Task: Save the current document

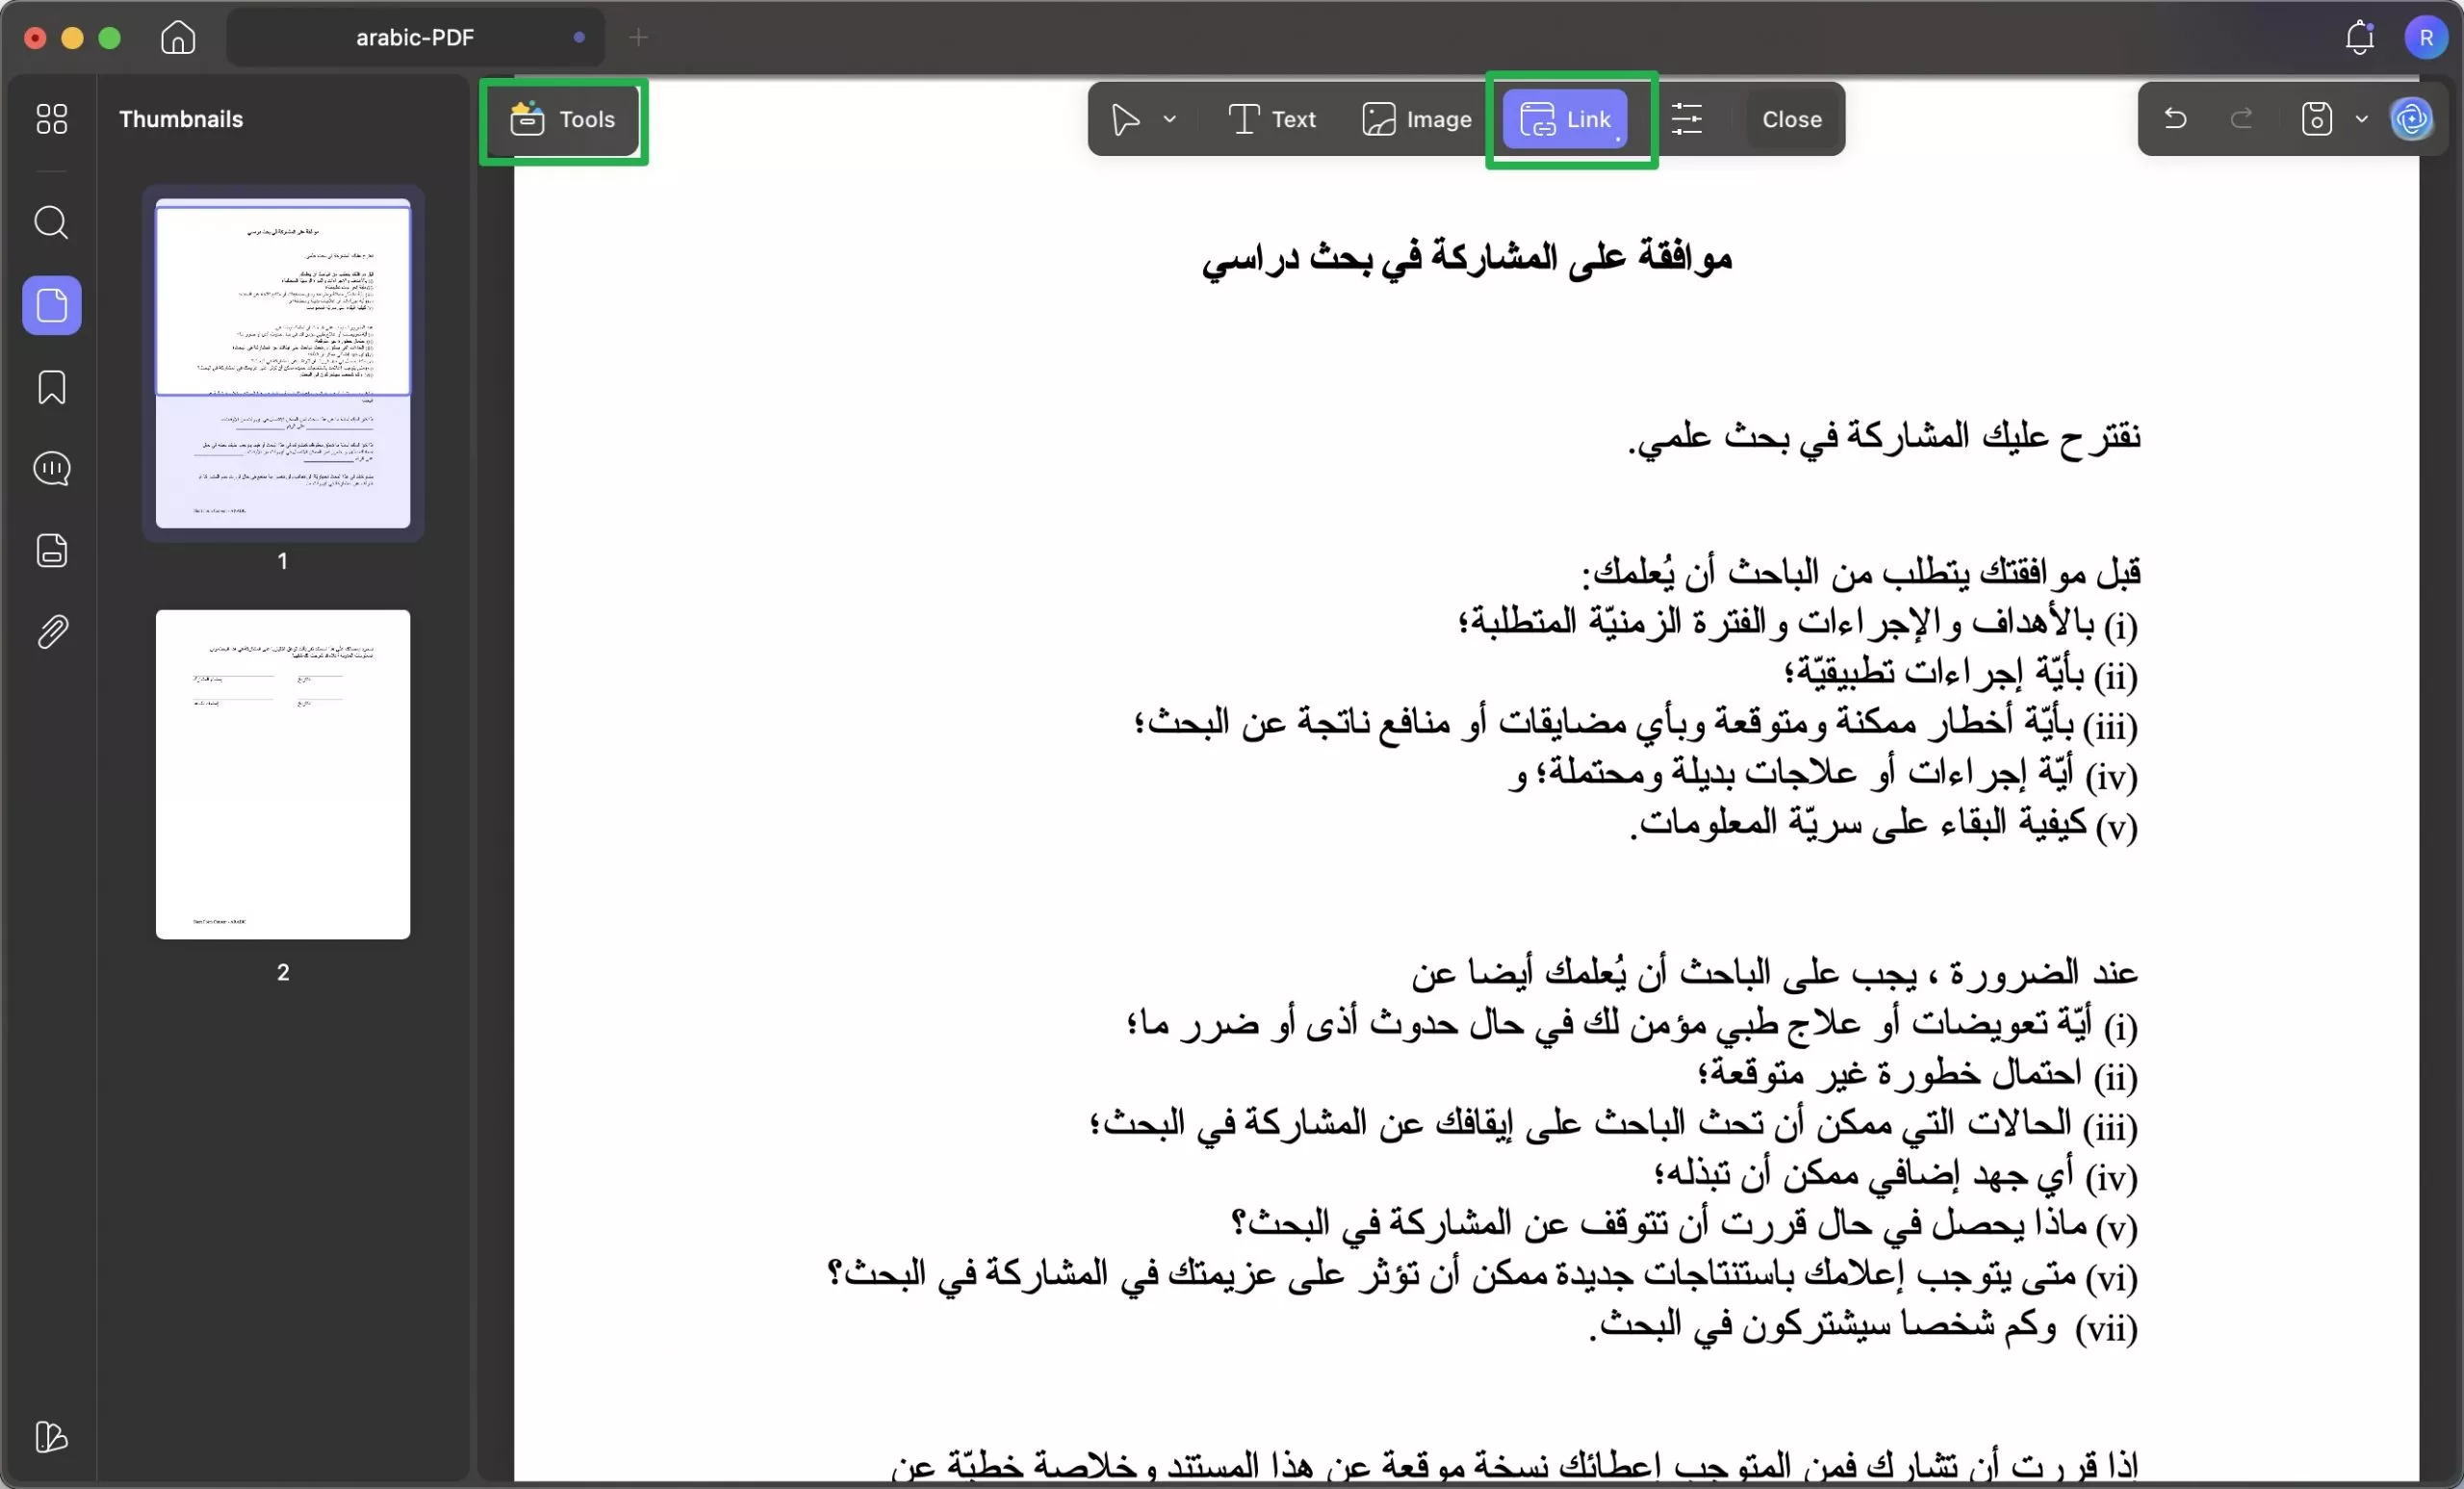Action: [x=2317, y=119]
